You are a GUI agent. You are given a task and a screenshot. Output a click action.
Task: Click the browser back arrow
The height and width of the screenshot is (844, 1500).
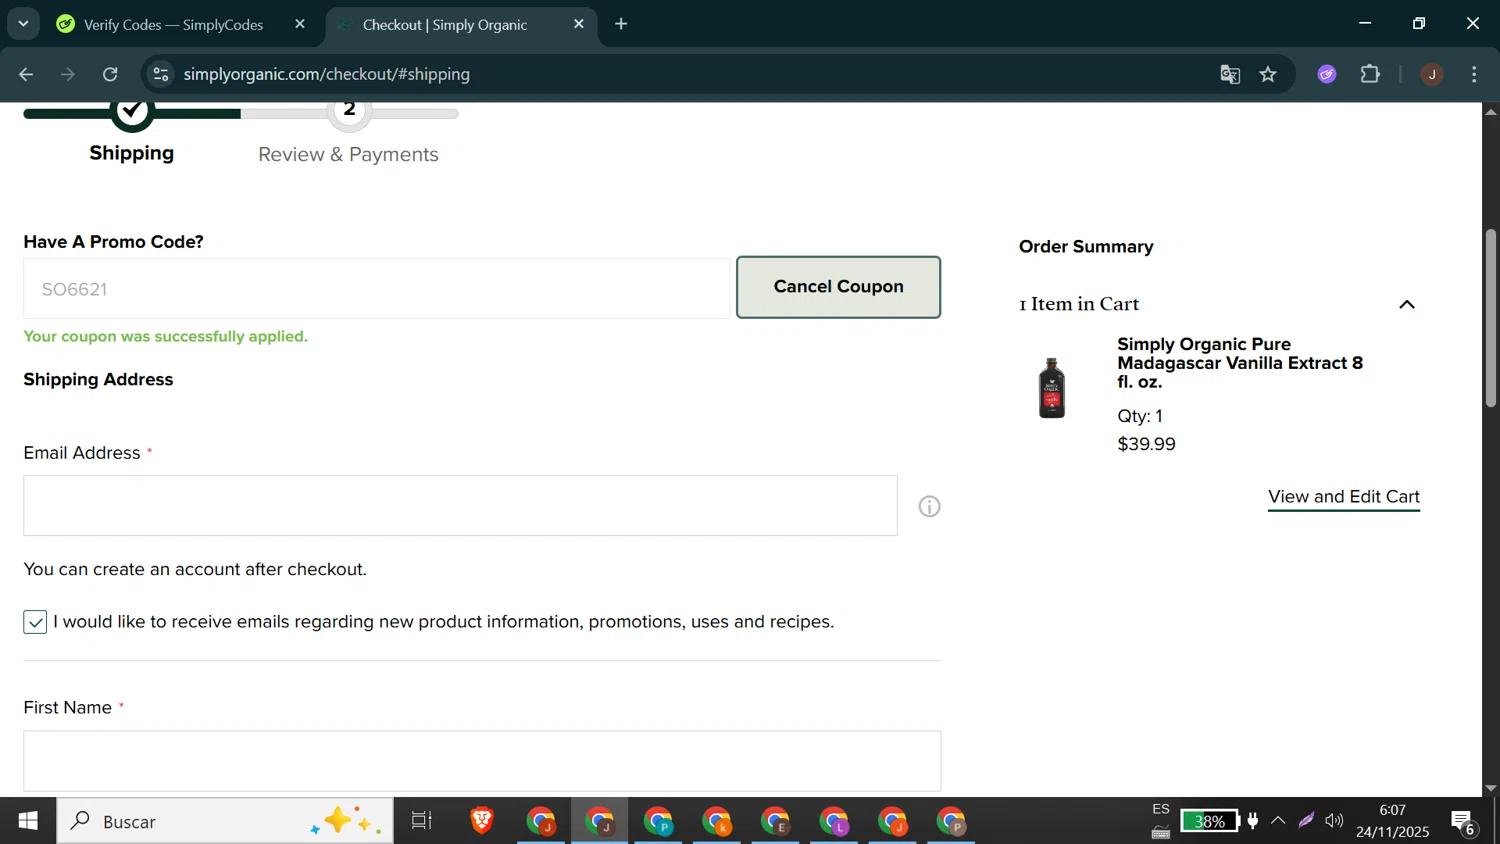[27, 74]
